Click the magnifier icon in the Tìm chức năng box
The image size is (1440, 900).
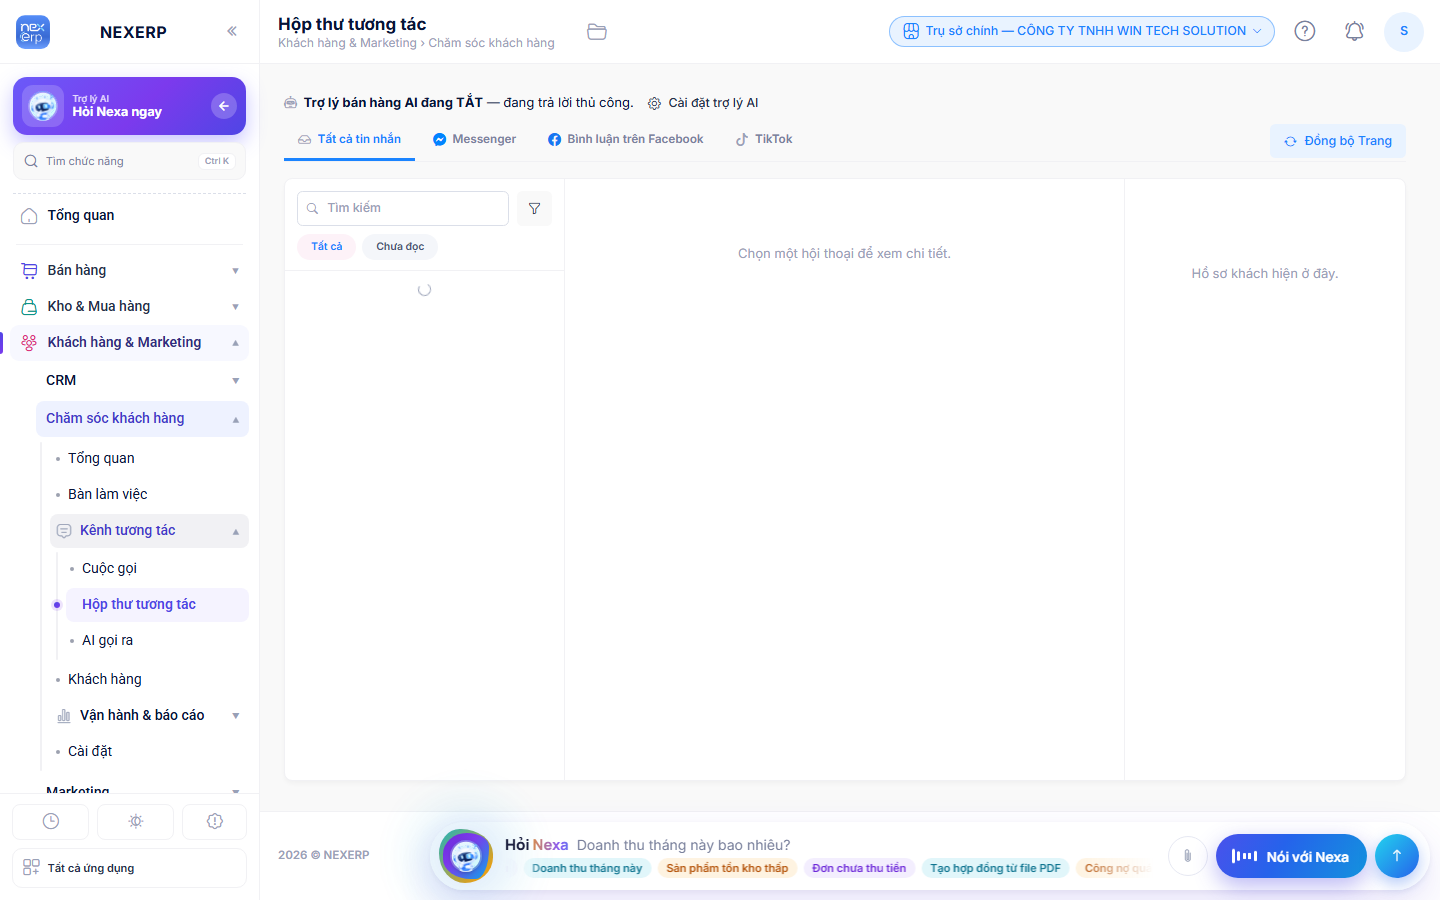[31, 161]
